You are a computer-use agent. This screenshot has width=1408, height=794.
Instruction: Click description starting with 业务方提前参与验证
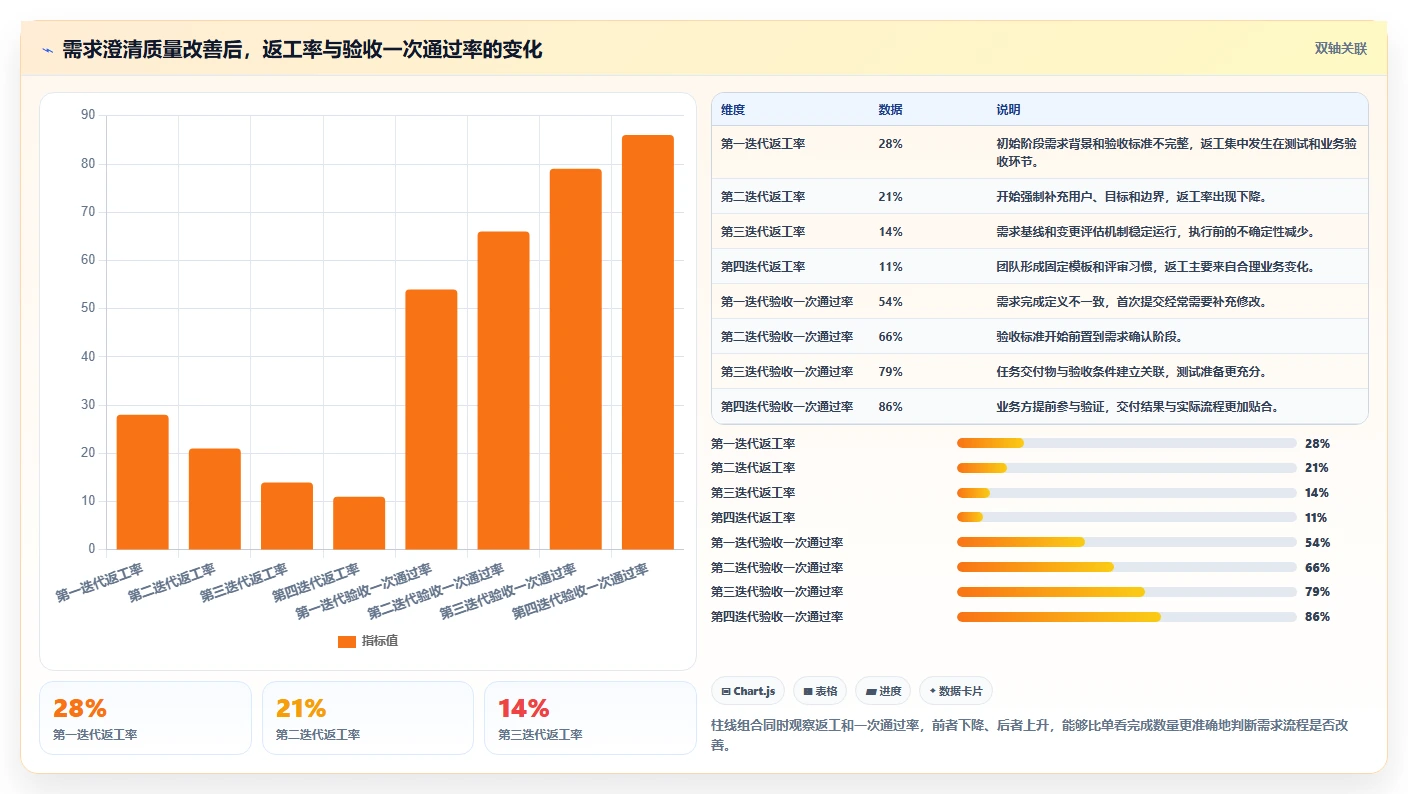(x=1138, y=407)
